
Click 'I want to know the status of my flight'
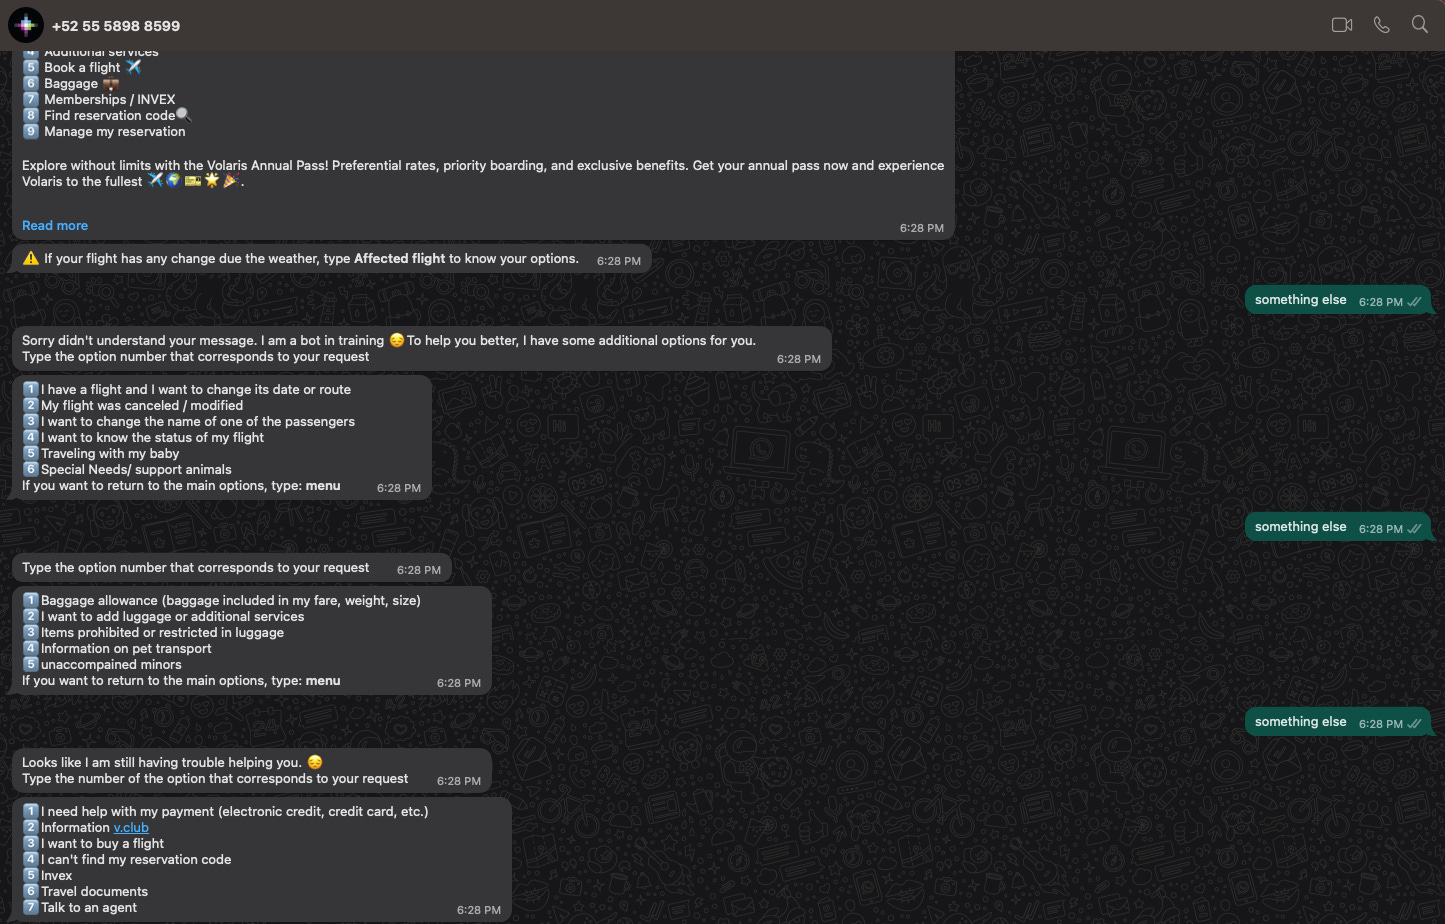point(143,438)
